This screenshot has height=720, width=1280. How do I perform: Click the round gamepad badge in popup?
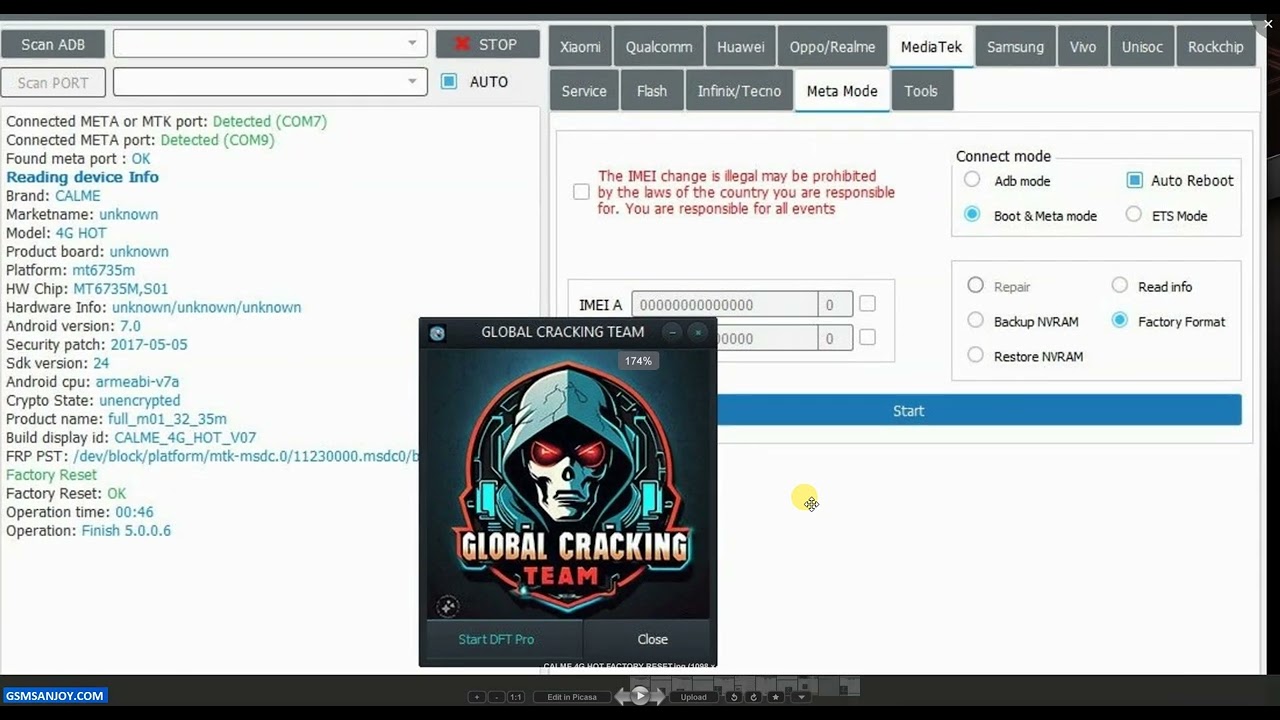(448, 606)
